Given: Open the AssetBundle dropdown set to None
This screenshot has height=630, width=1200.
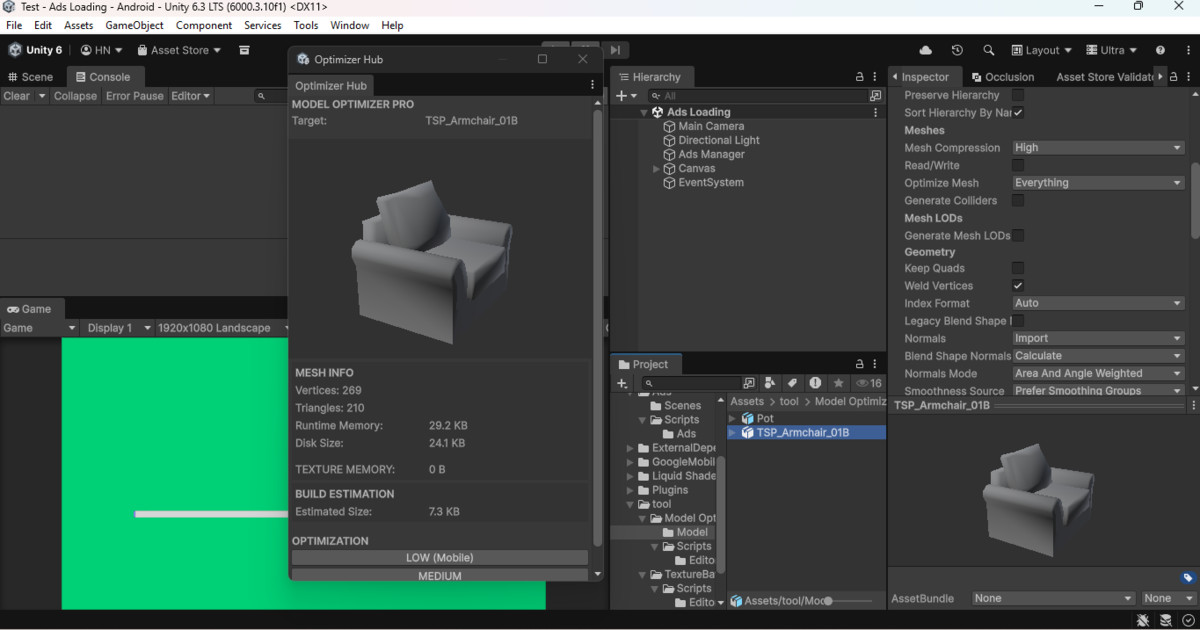Looking at the screenshot, I should click(1053, 598).
